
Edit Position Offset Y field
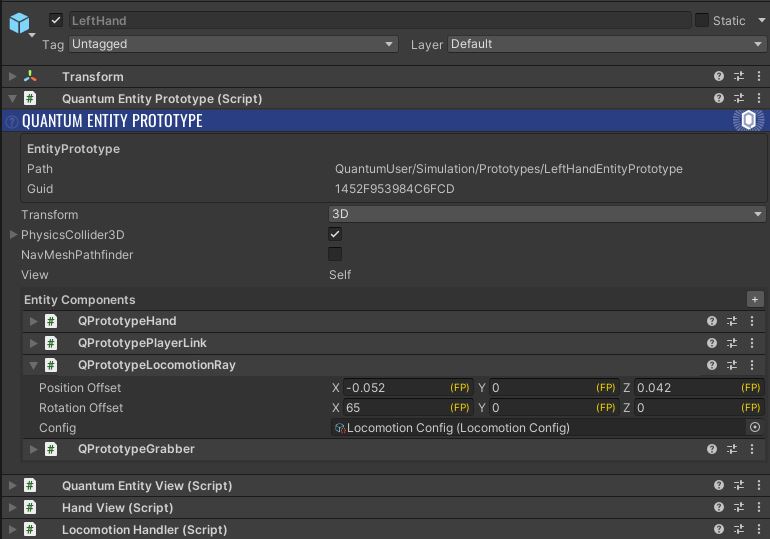553,388
